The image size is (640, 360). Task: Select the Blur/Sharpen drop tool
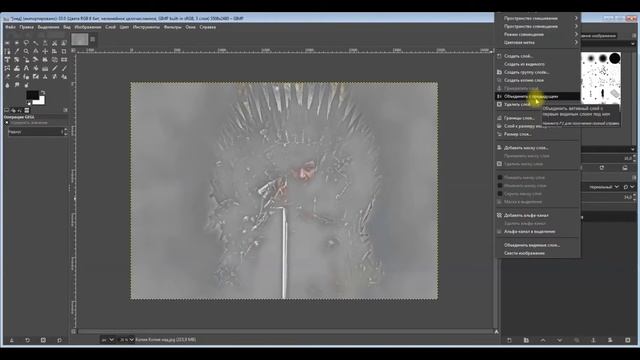(x=7, y=85)
